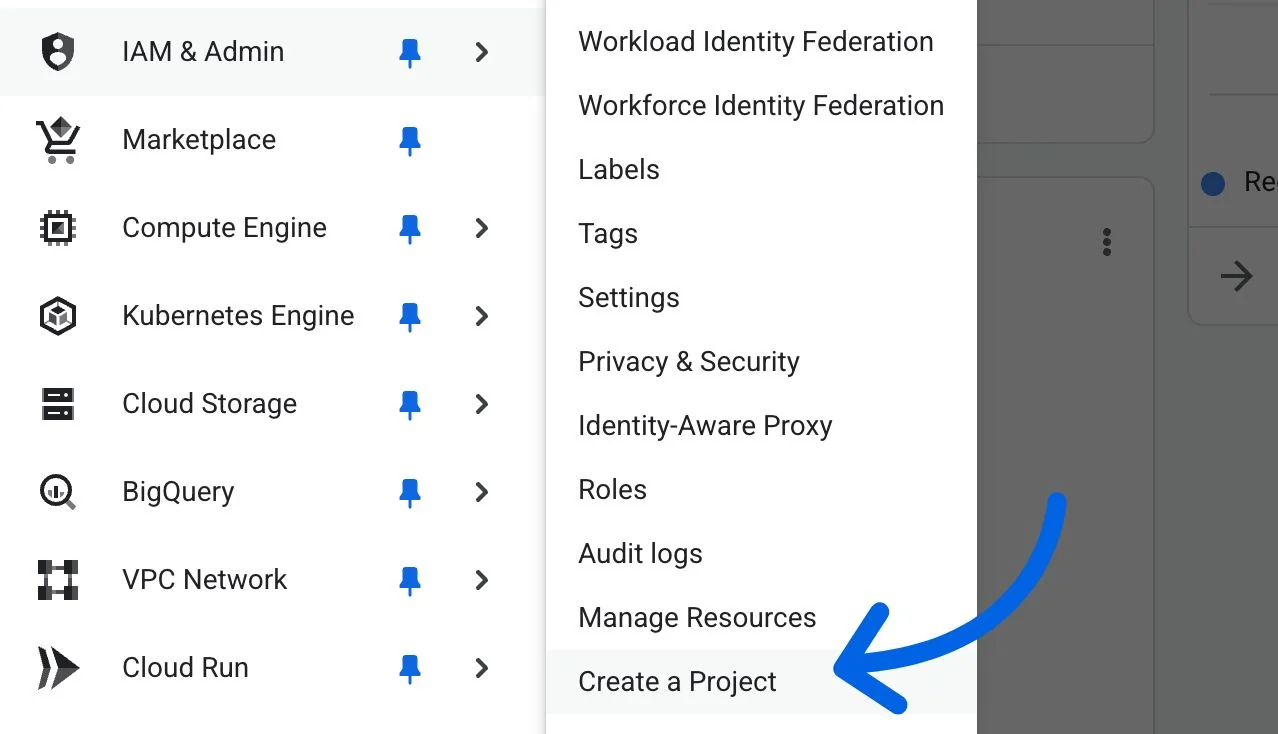Click the Cloud Storage label
Viewport: 1278px width, 734px height.
pyautogui.click(x=209, y=404)
